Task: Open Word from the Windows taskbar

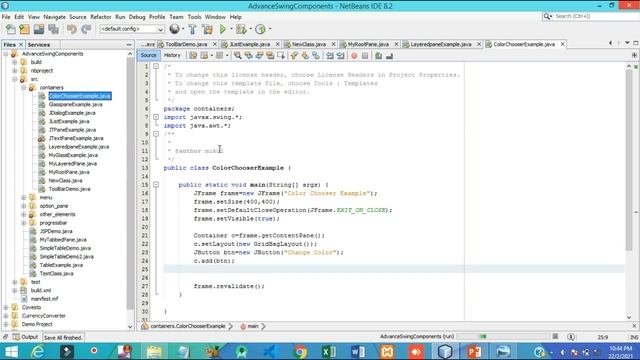Action: 358,351
